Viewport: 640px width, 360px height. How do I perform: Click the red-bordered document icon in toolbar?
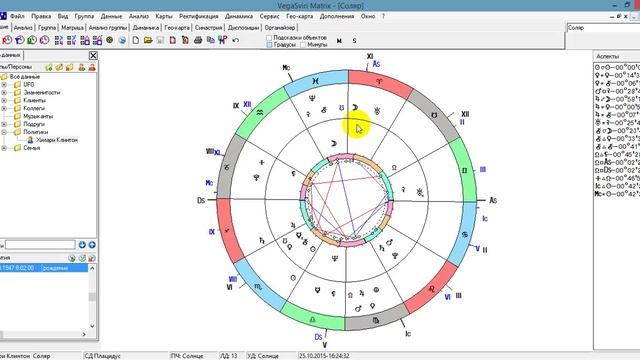[x=173, y=40]
